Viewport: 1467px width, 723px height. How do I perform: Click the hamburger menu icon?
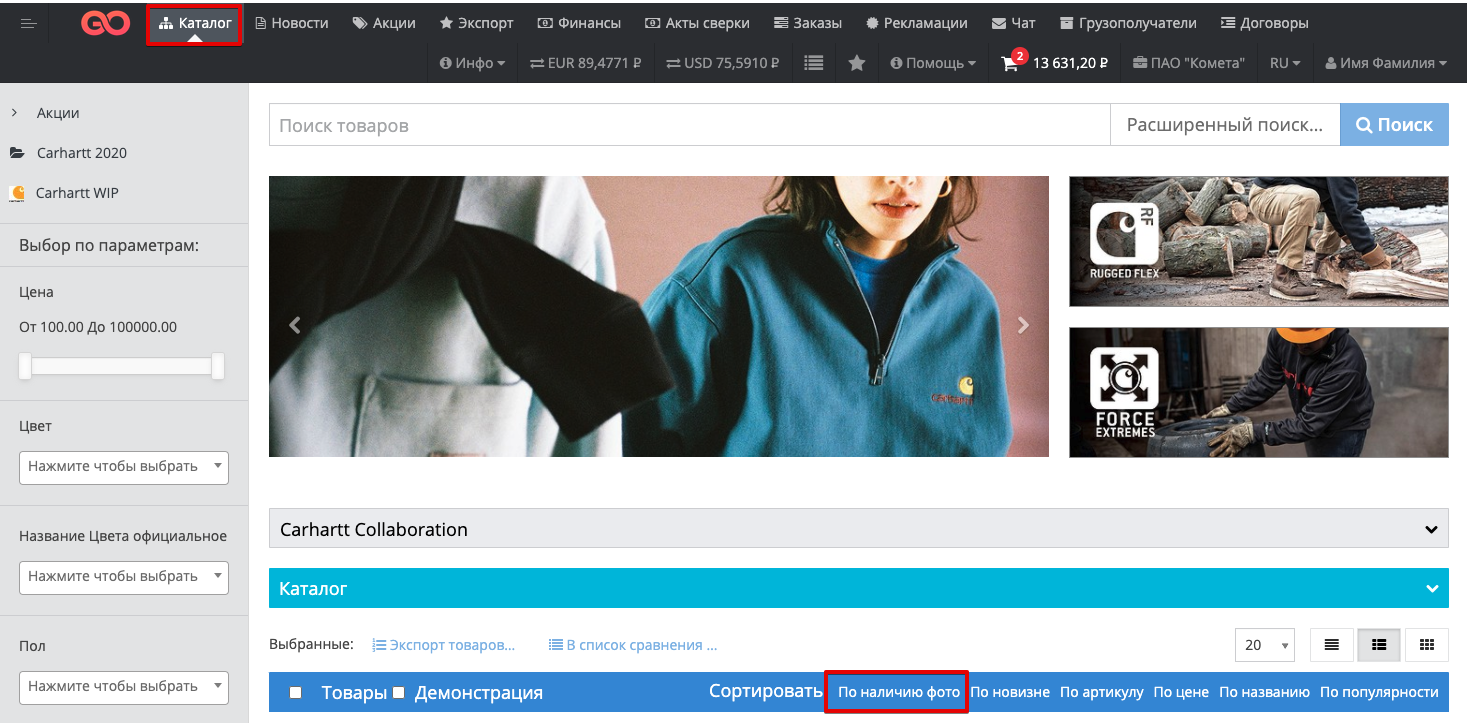click(28, 23)
